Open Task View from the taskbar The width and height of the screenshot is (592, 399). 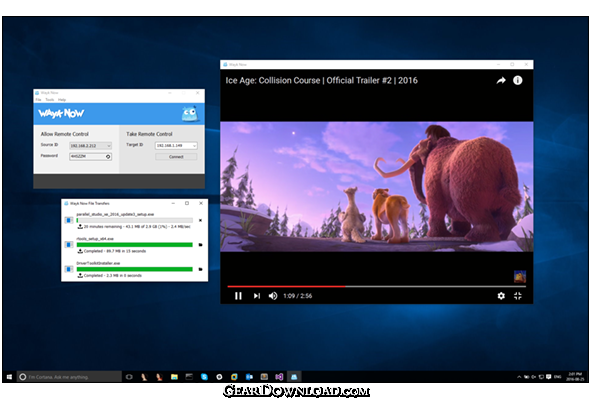pos(129,377)
